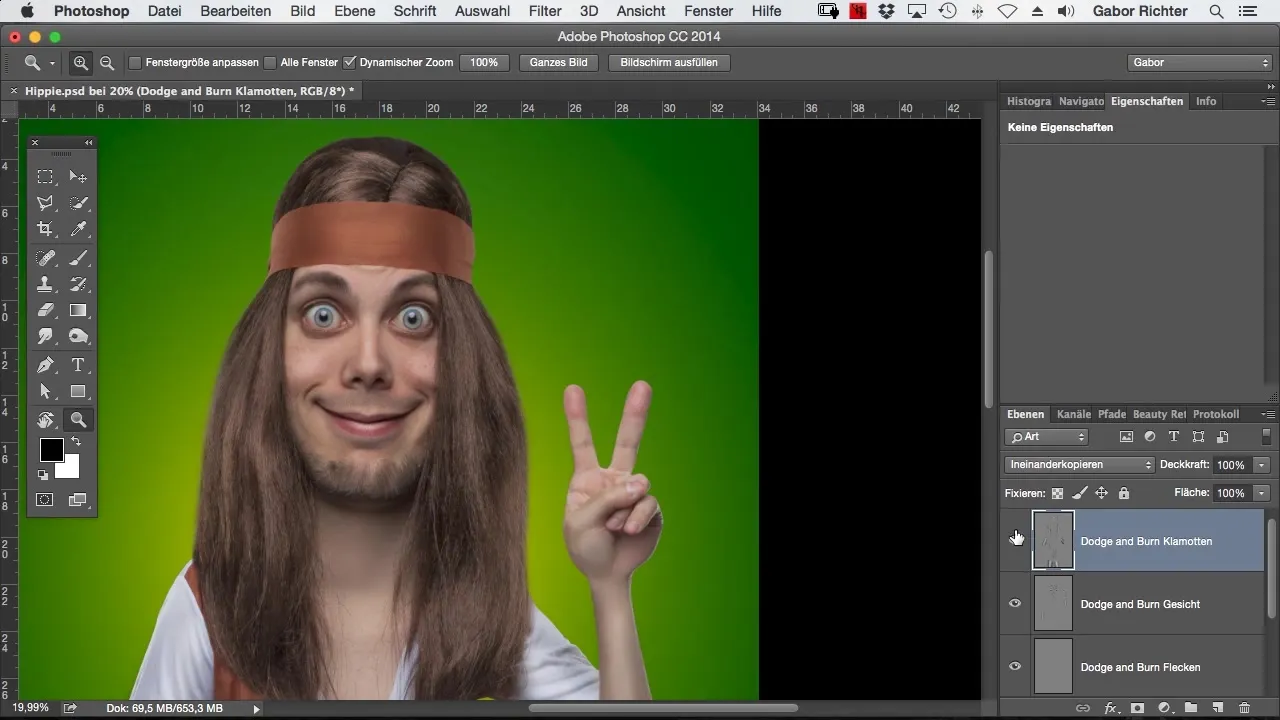Select the Eyedropper tool

[78, 229]
